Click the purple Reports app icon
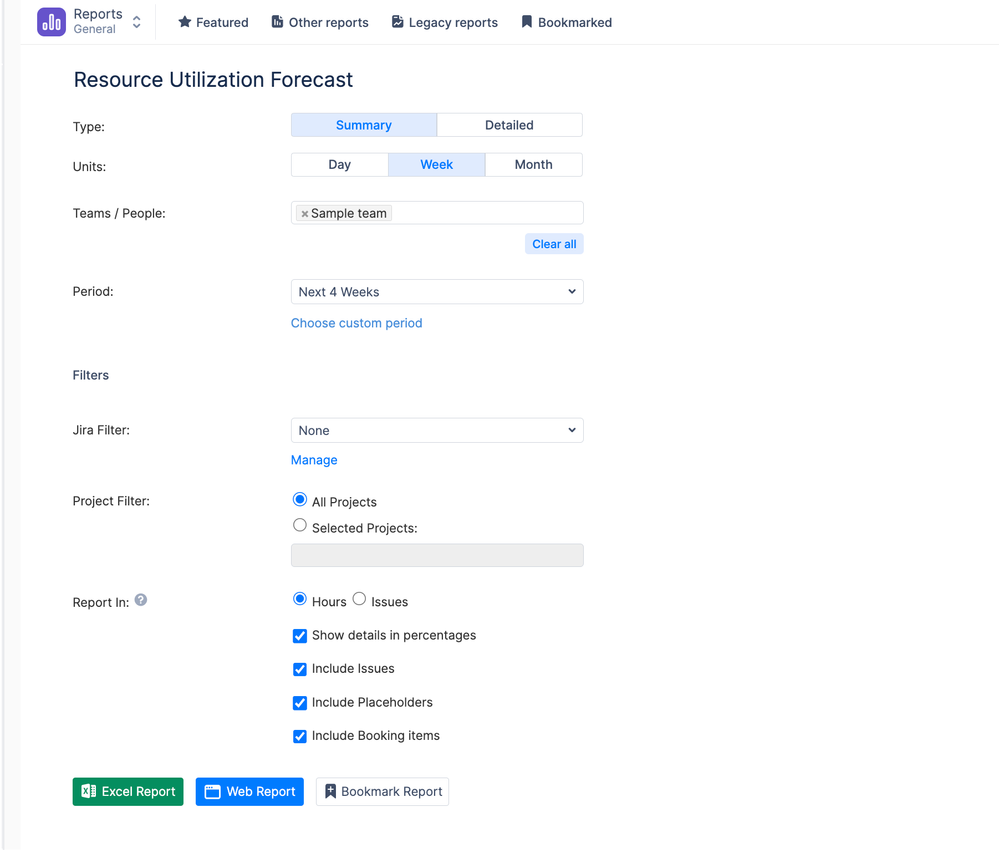 coord(51,21)
